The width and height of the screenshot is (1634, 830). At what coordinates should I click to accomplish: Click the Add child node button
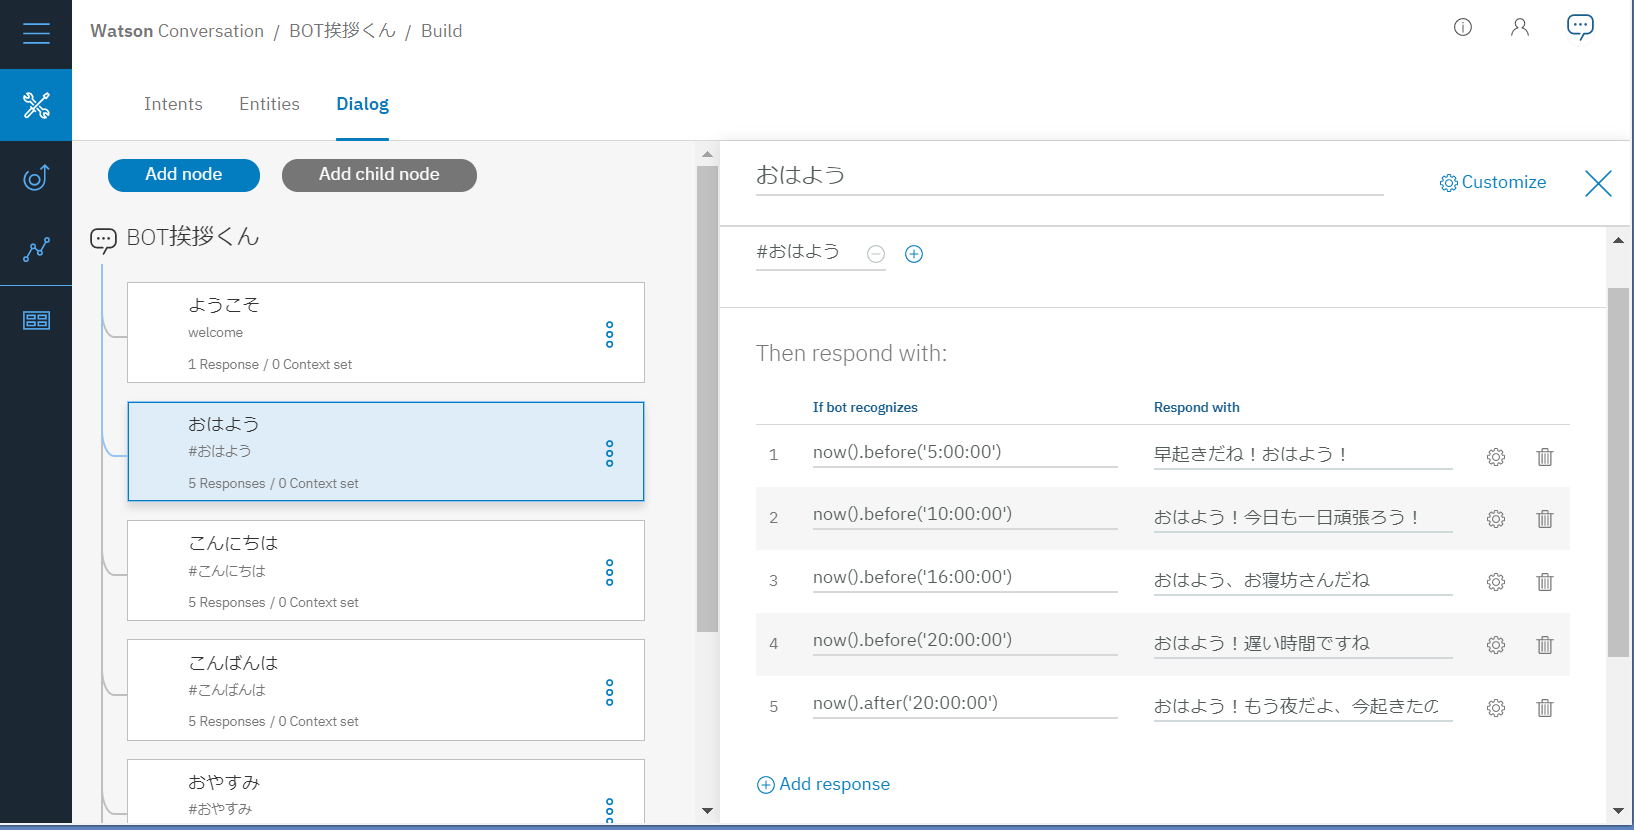tap(379, 175)
